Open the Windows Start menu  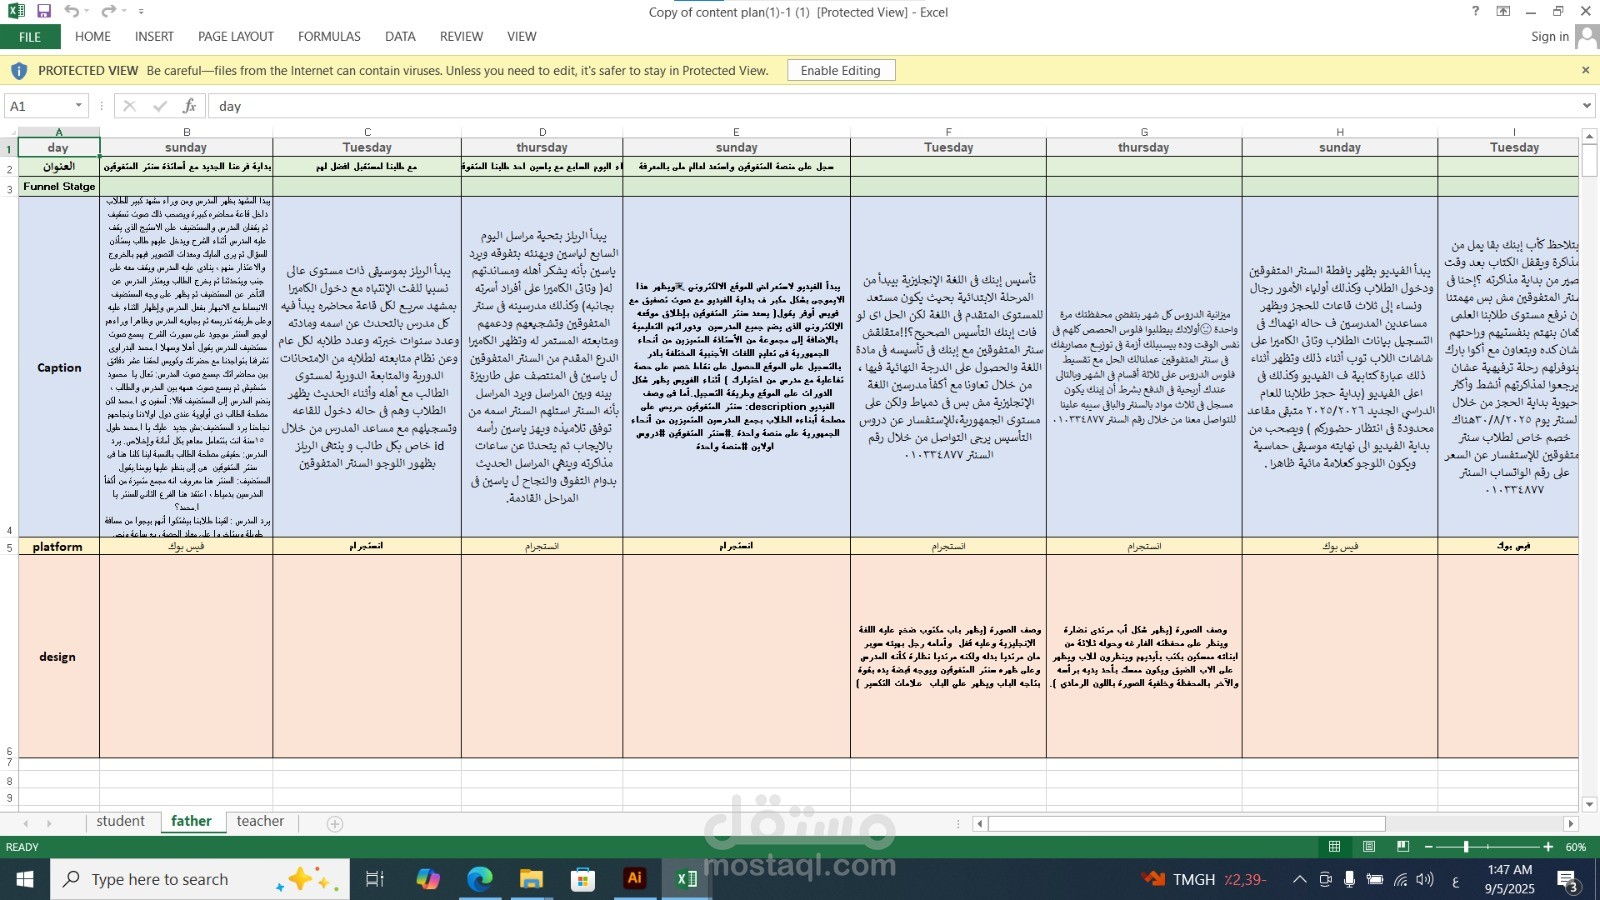pyautogui.click(x=24, y=879)
